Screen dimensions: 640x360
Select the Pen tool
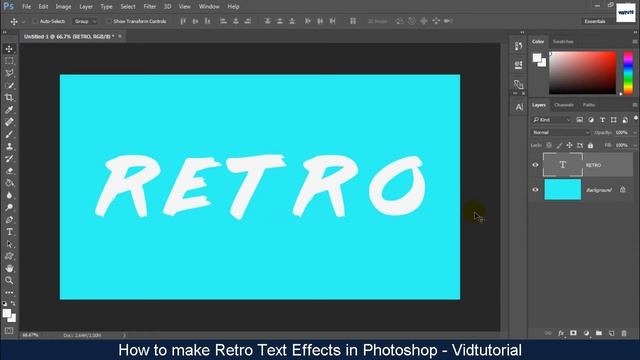(9, 220)
